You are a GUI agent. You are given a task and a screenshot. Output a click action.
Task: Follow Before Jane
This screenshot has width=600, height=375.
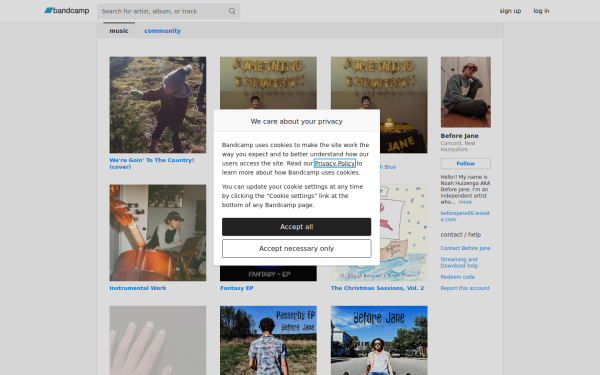[x=466, y=163]
